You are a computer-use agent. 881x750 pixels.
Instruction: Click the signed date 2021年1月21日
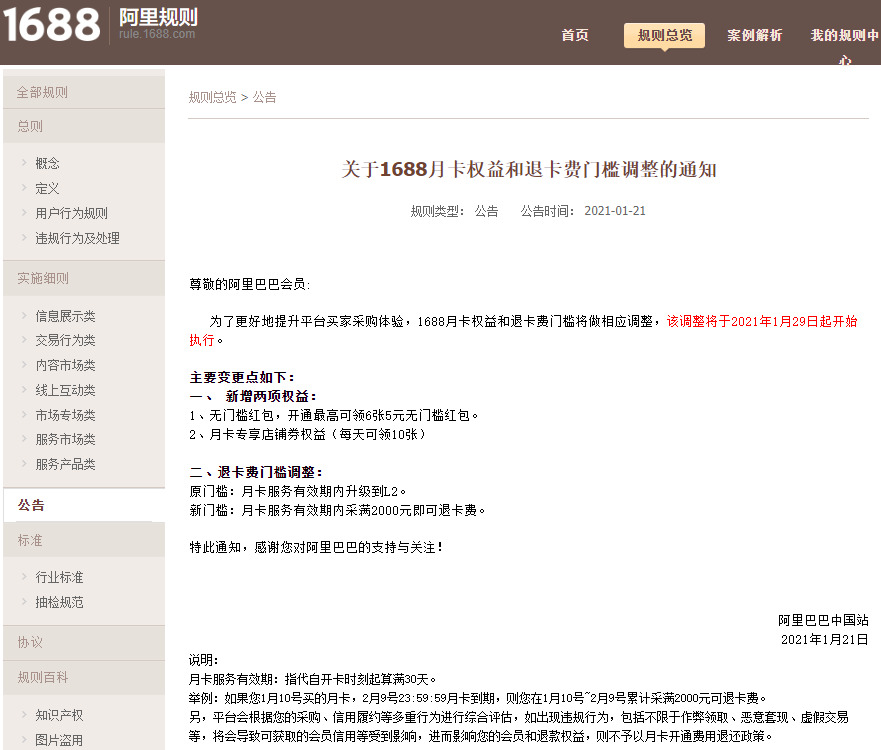coord(825,639)
